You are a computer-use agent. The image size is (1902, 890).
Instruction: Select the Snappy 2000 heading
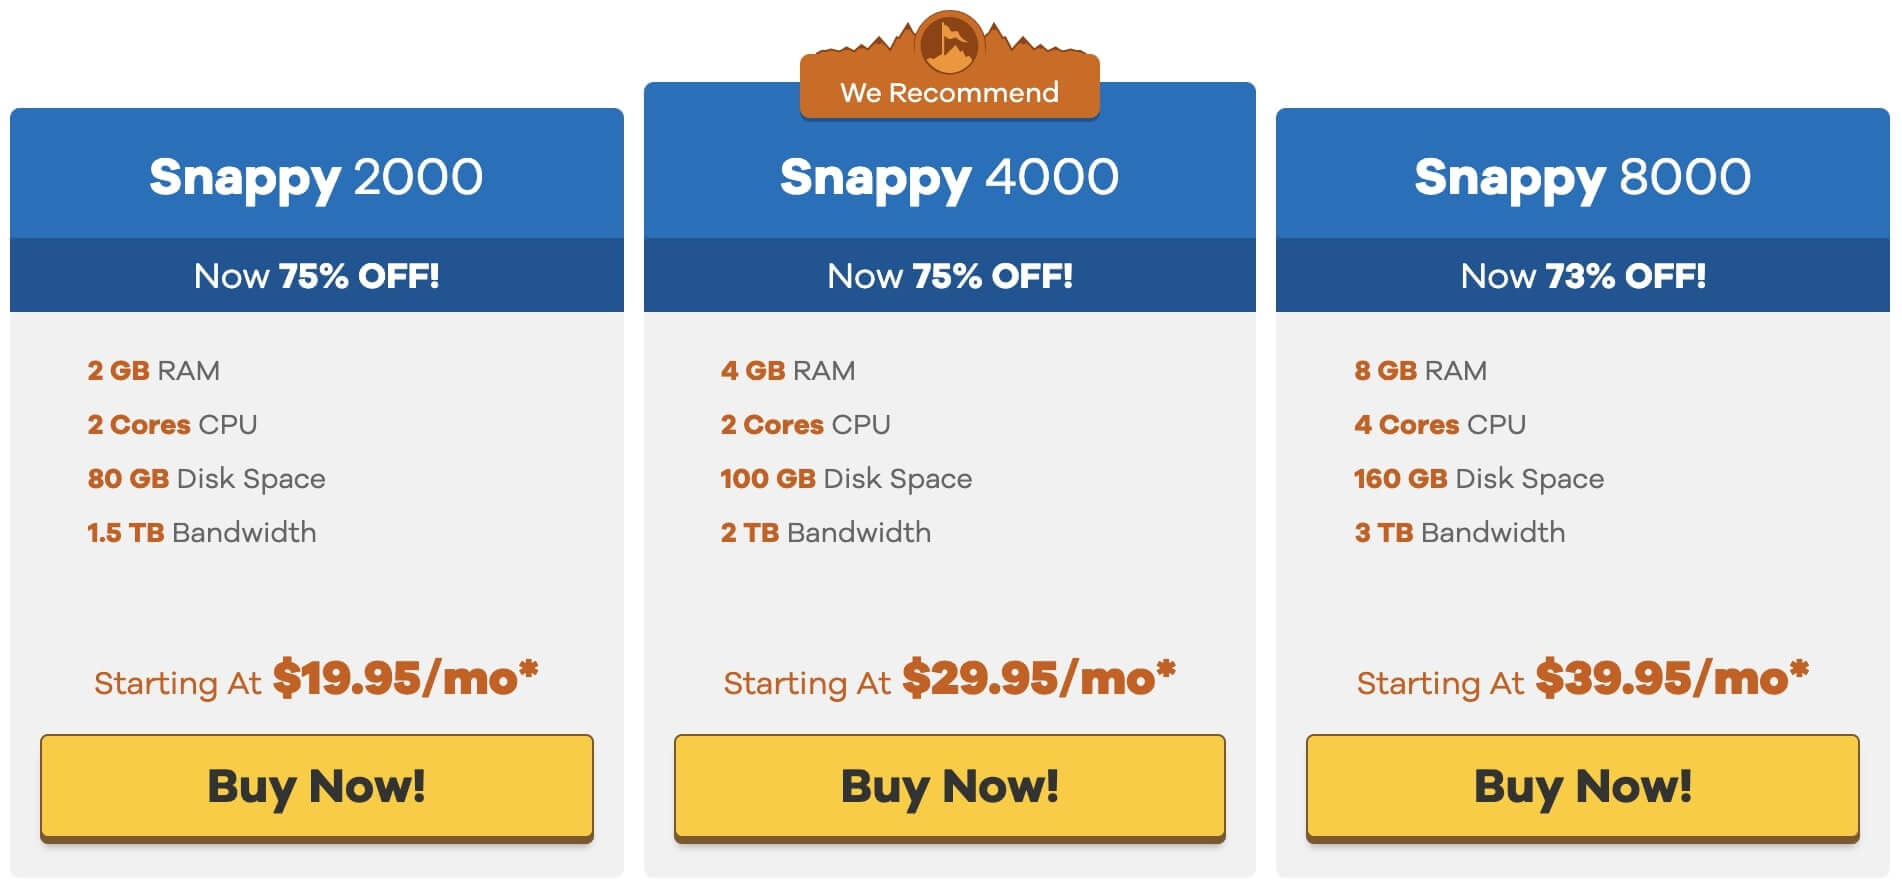(x=316, y=178)
